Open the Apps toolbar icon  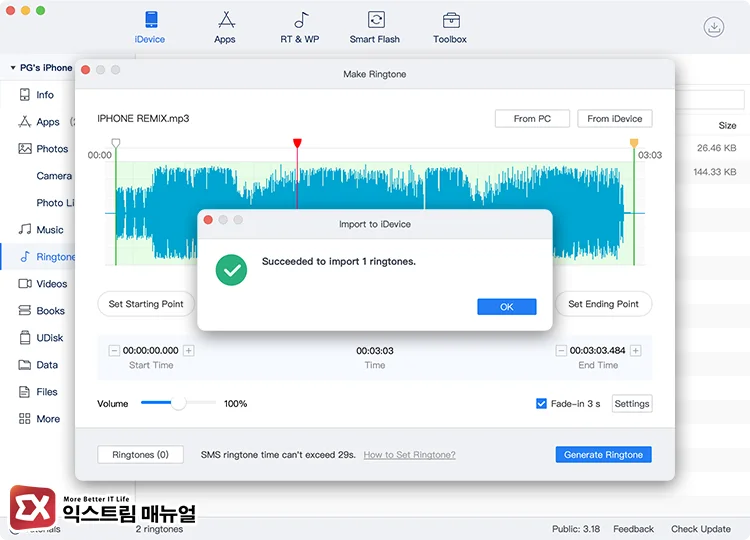coord(225,21)
